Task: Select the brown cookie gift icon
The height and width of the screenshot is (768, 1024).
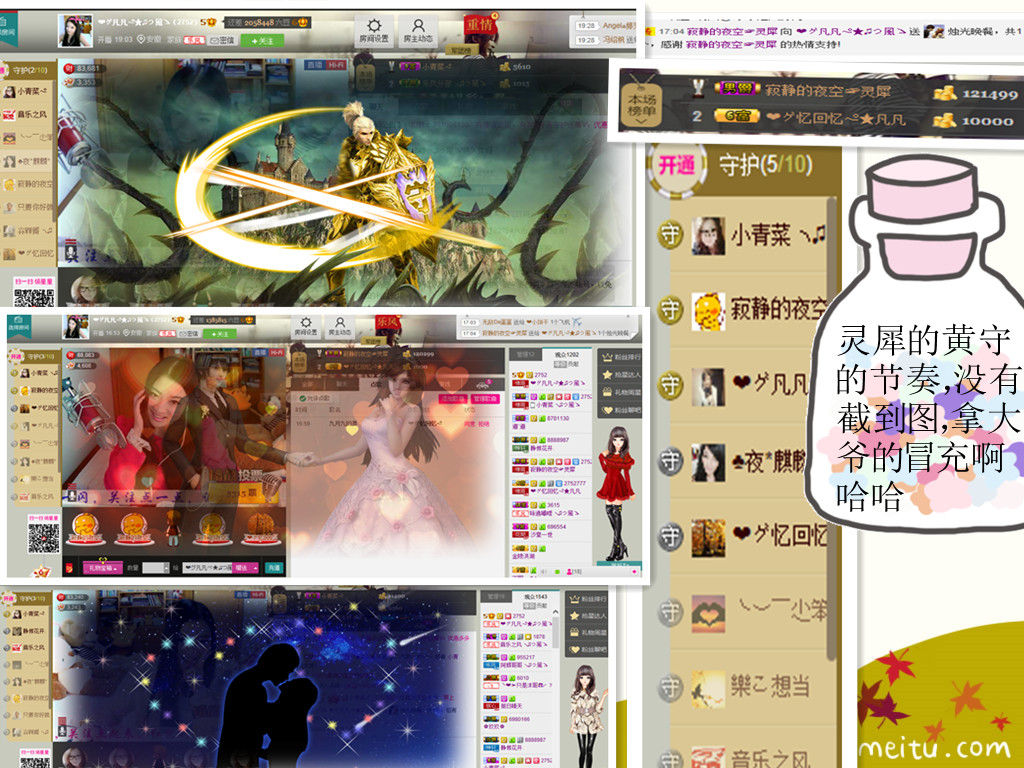Action: coord(261,528)
